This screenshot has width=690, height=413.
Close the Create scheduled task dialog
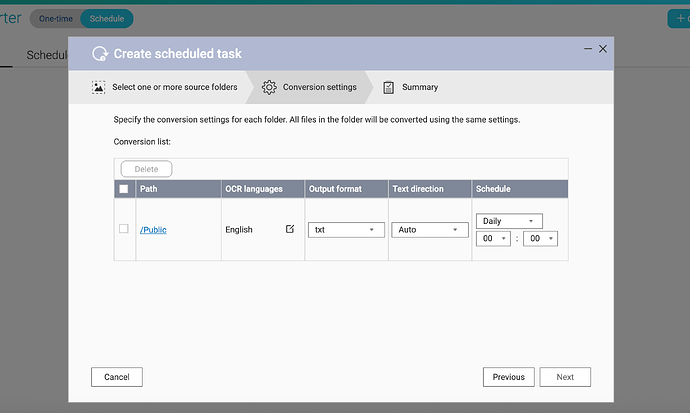click(x=603, y=49)
